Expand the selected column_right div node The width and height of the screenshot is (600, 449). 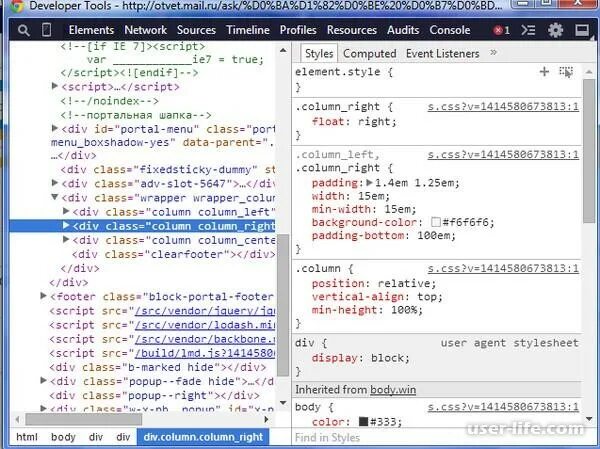coord(66,225)
